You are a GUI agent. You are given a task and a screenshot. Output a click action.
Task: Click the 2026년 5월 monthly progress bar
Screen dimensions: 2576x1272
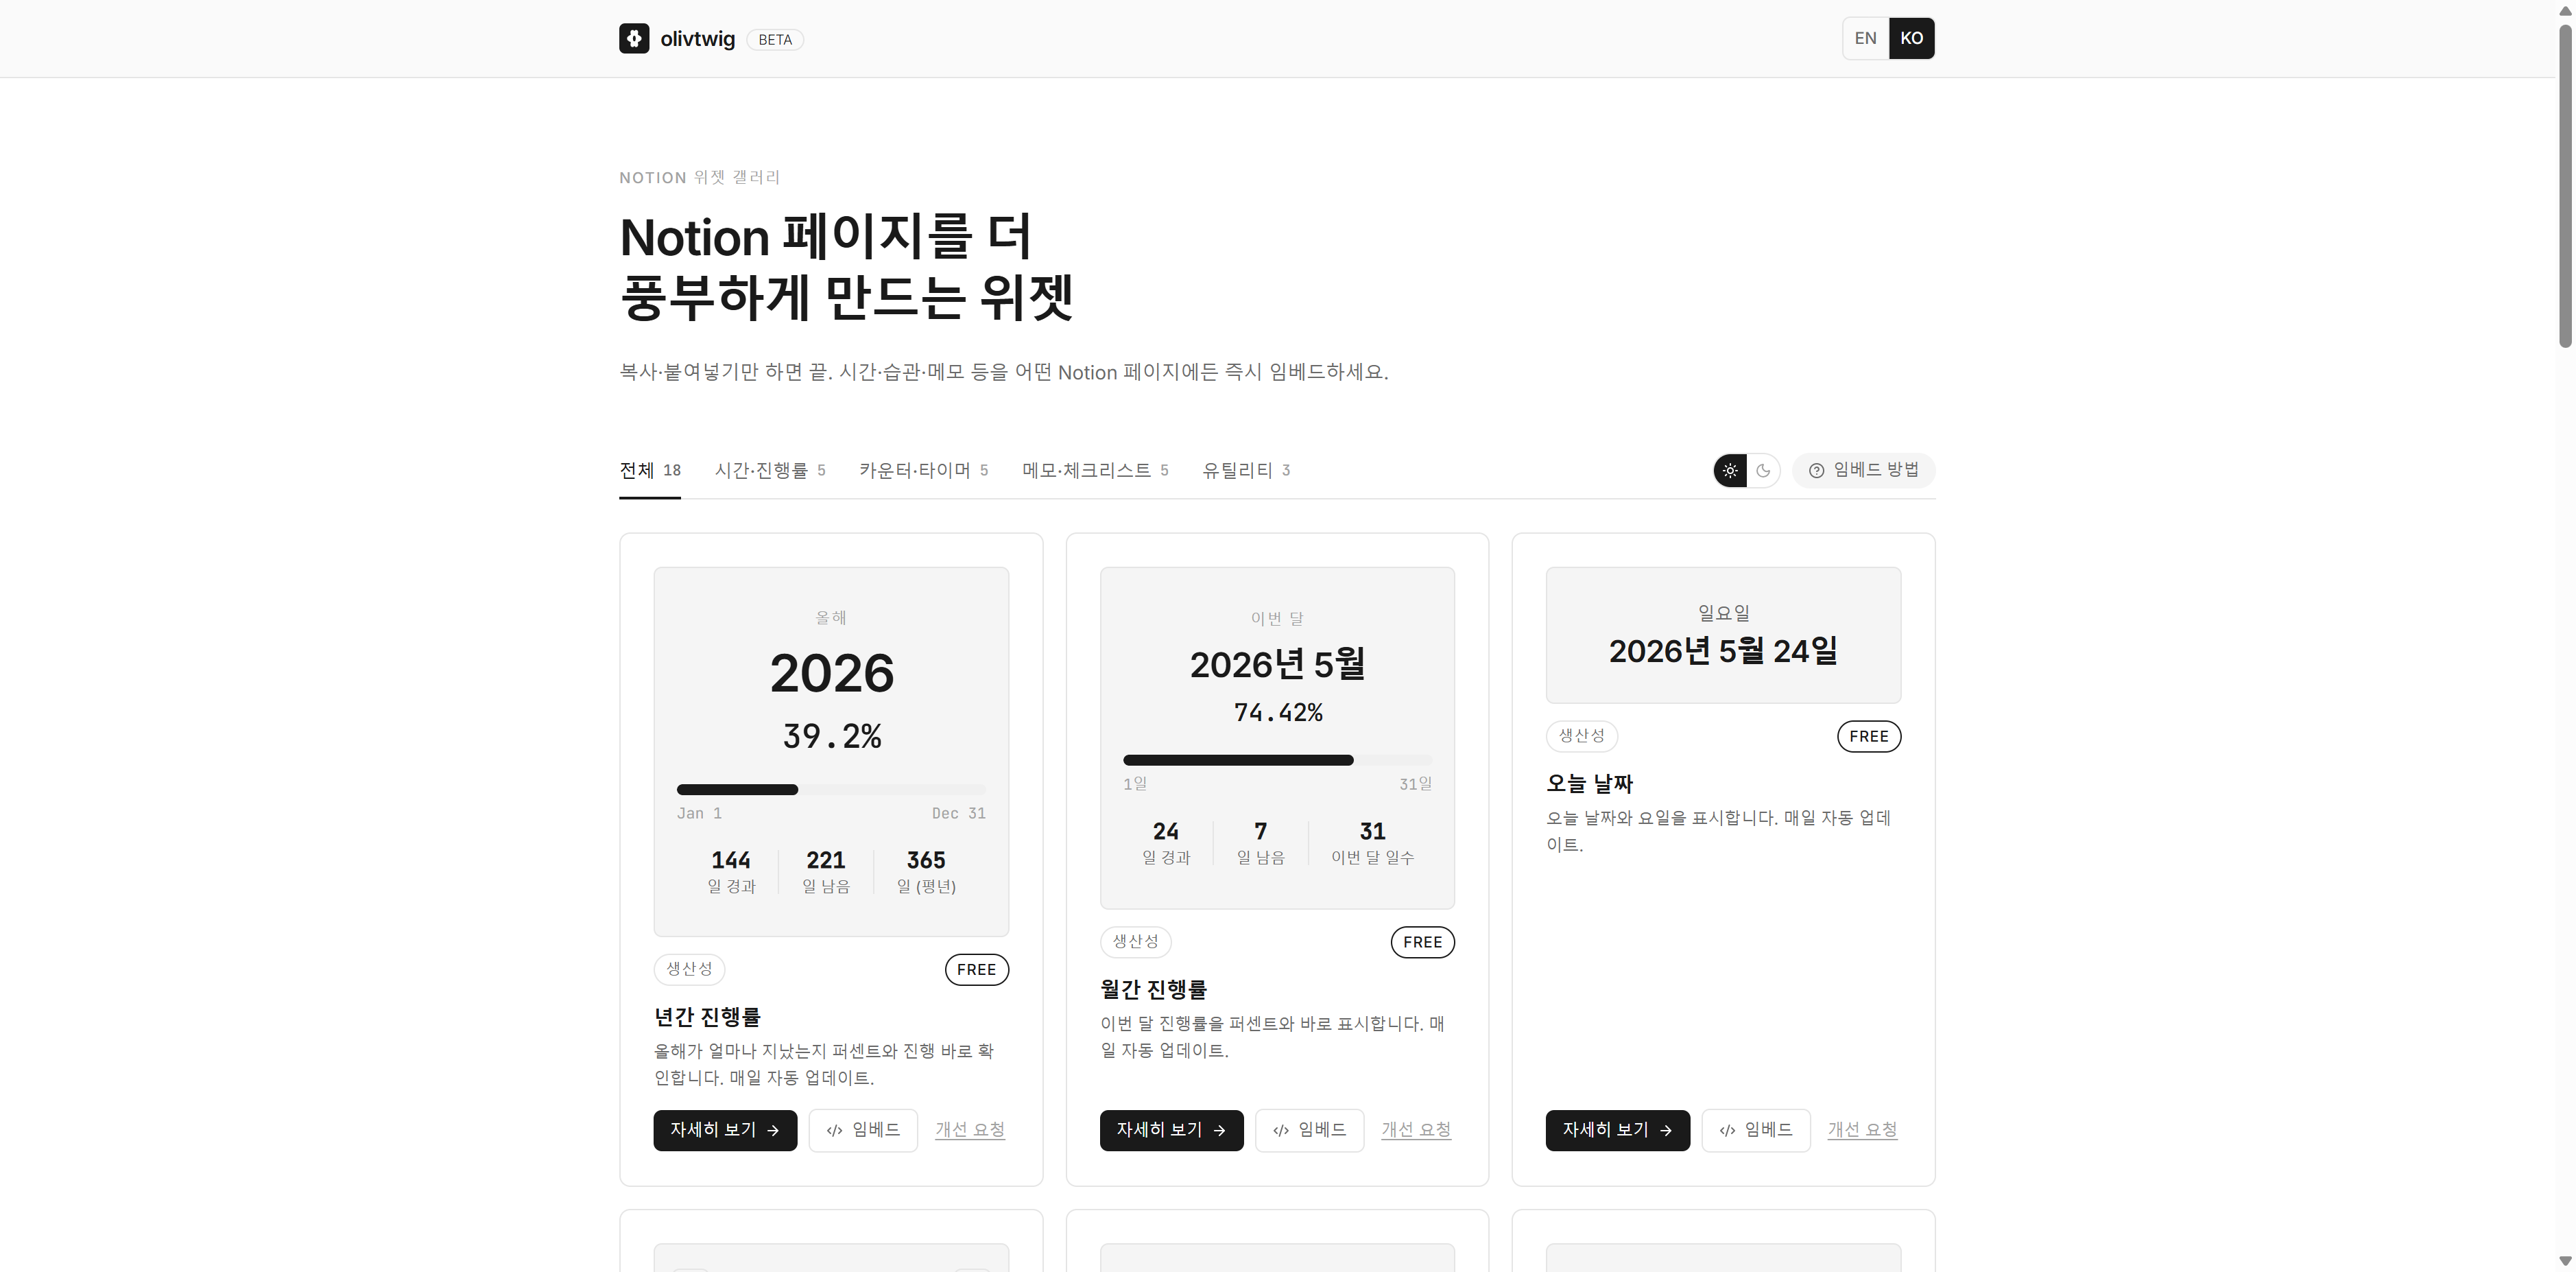pyautogui.click(x=1277, y=760)
